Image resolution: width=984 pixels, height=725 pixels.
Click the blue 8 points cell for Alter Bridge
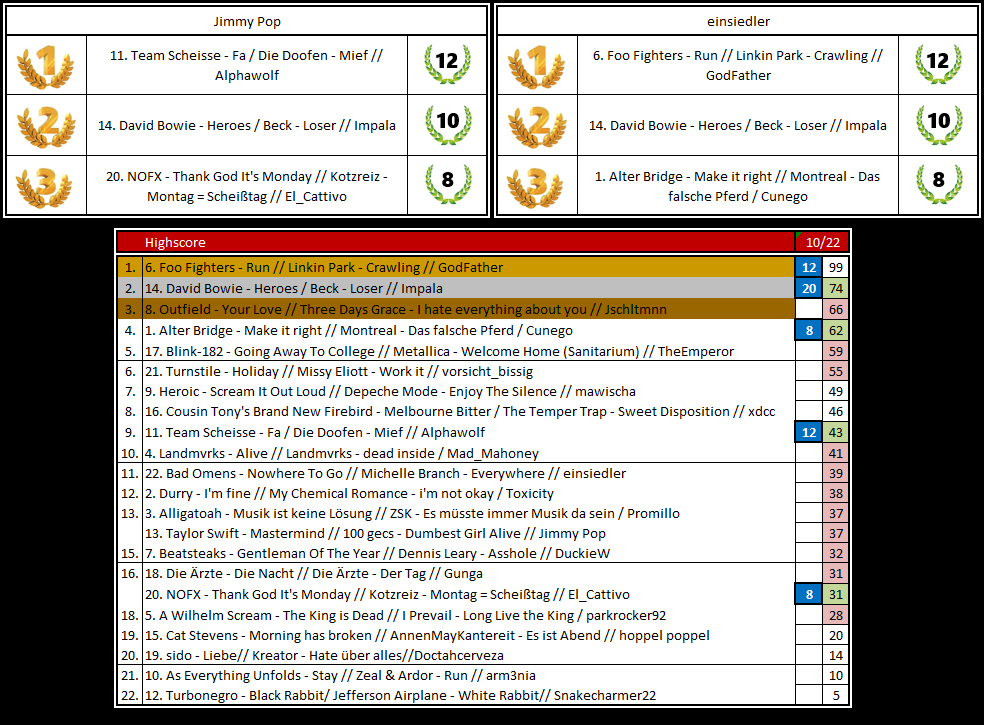[808, 330]
